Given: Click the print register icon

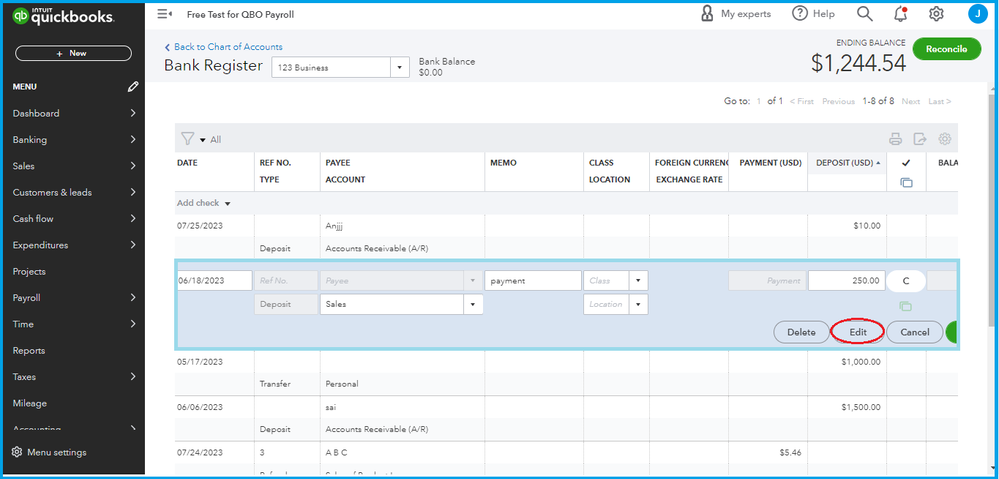Looking at the screenshot, I should pos(895,140).
